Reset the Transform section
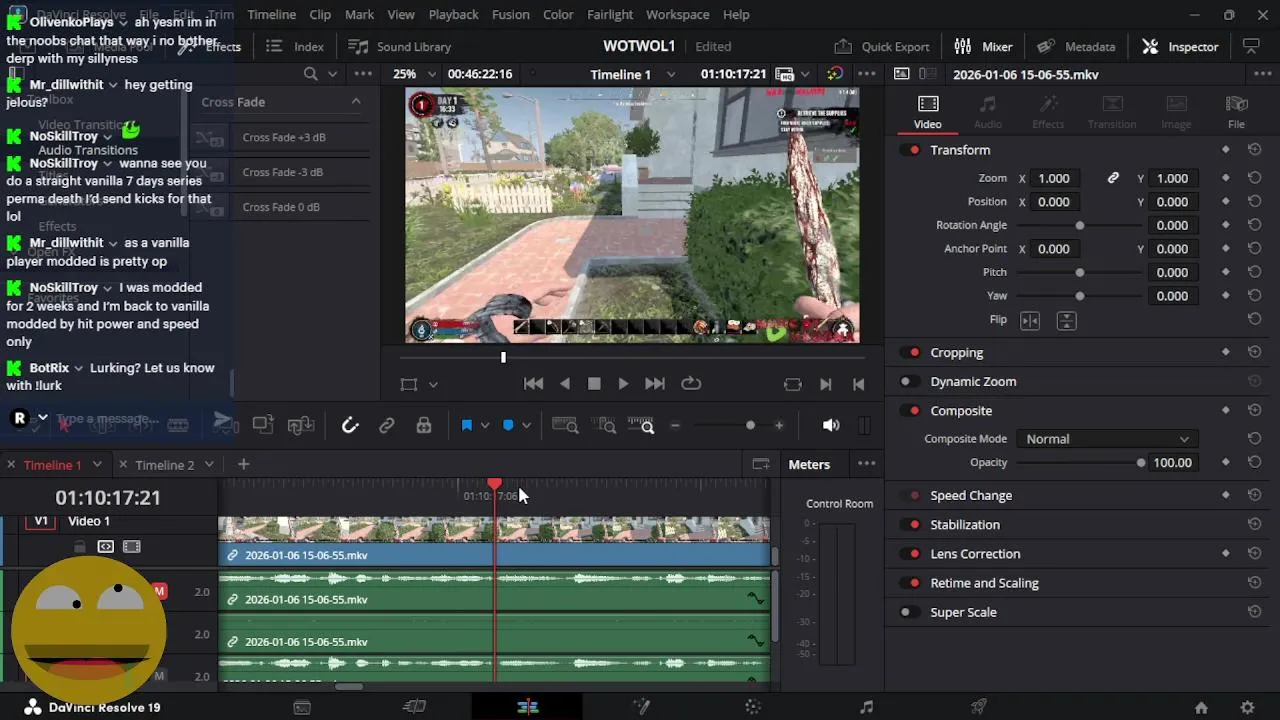The image size is (1280, 720). click(x=1254, y=150)
